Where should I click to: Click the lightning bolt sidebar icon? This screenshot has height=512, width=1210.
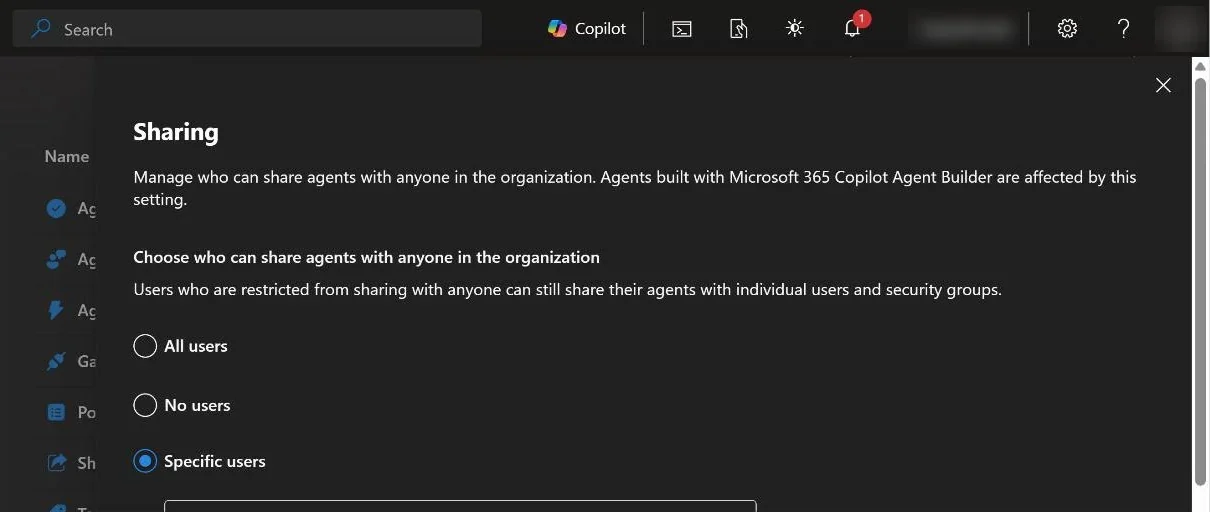[56, 310]
